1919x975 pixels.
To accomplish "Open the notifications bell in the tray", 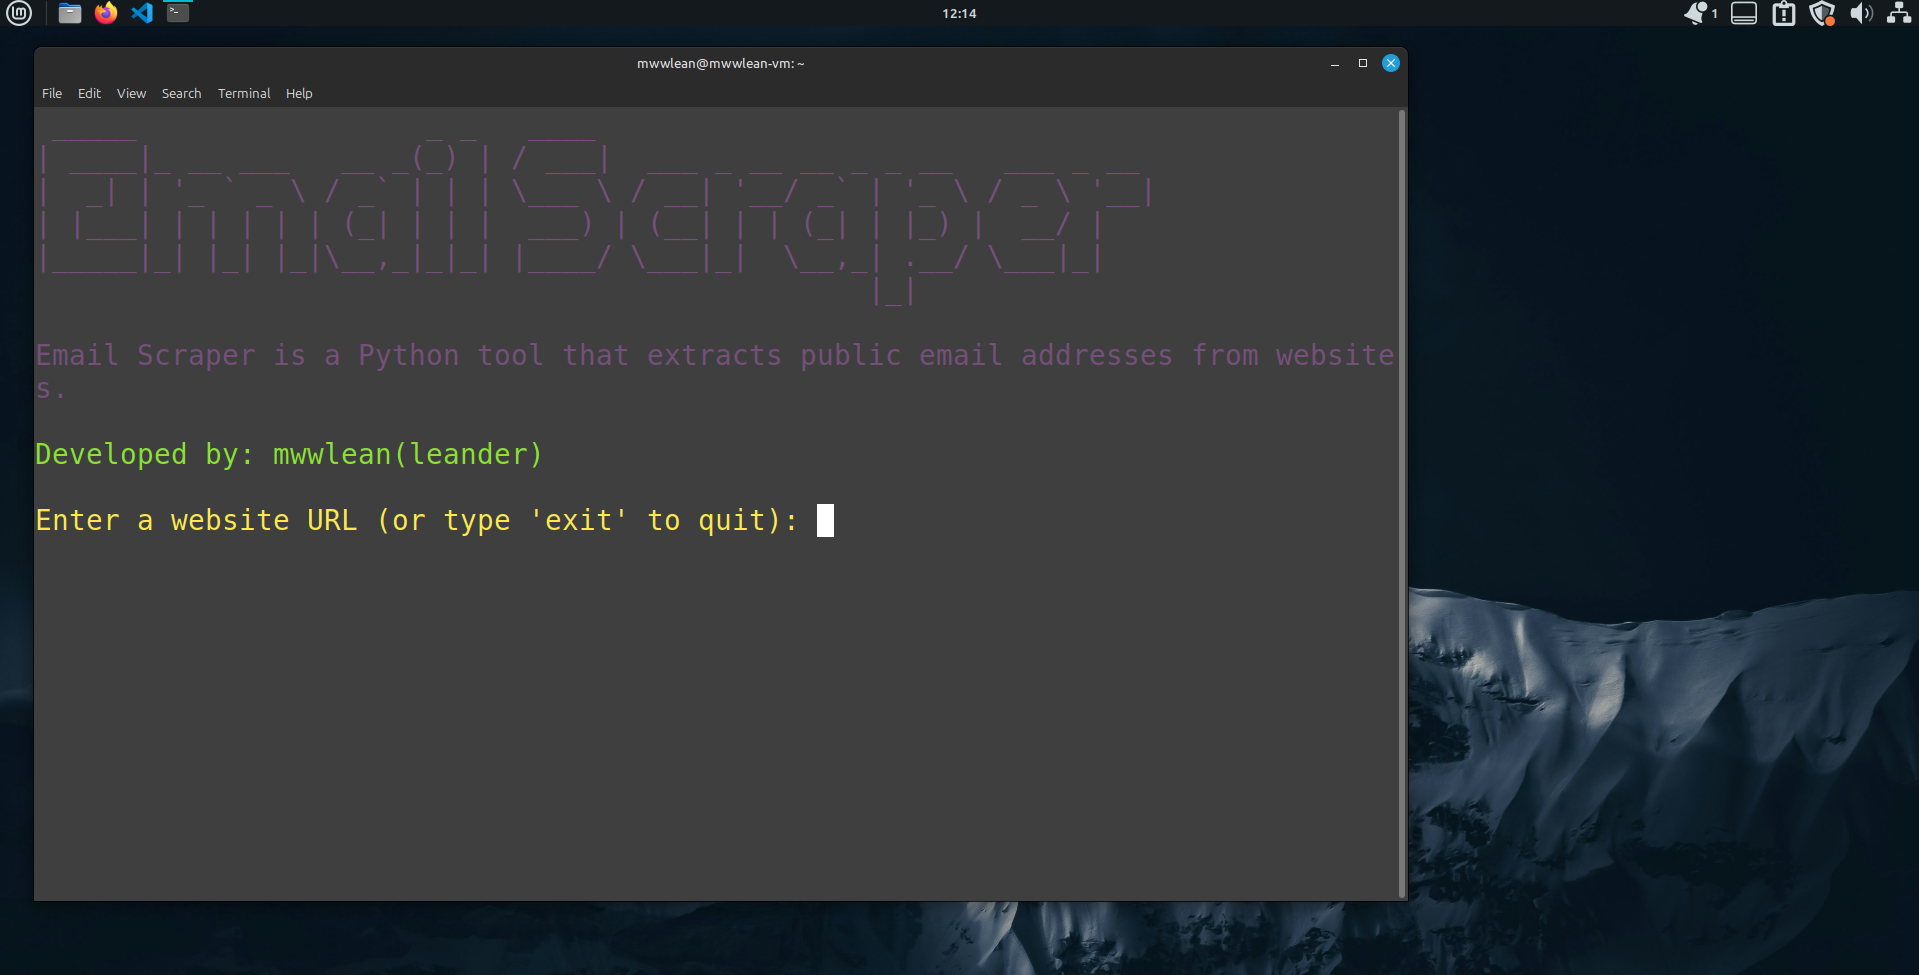I will click(x=1696, y=13).
